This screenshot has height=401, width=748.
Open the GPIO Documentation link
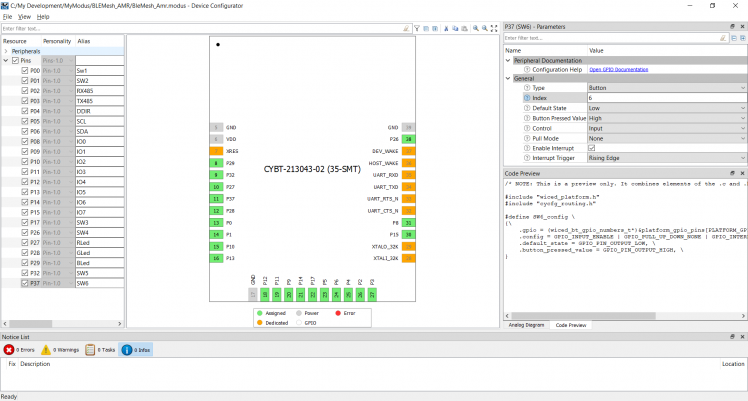click(x=620, y=69)
